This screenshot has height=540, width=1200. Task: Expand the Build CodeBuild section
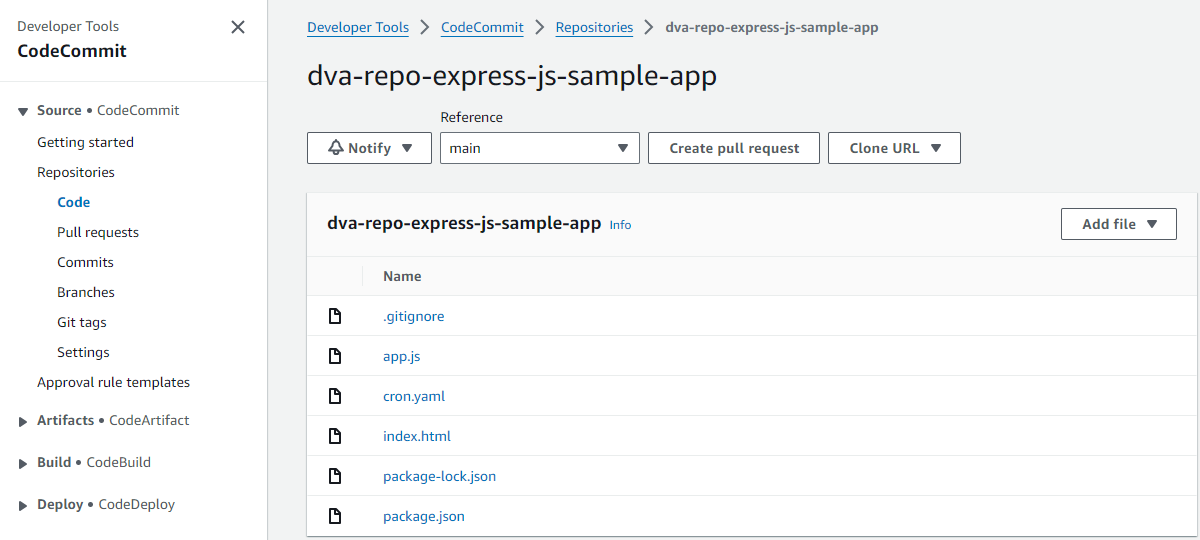coord(23,463)
